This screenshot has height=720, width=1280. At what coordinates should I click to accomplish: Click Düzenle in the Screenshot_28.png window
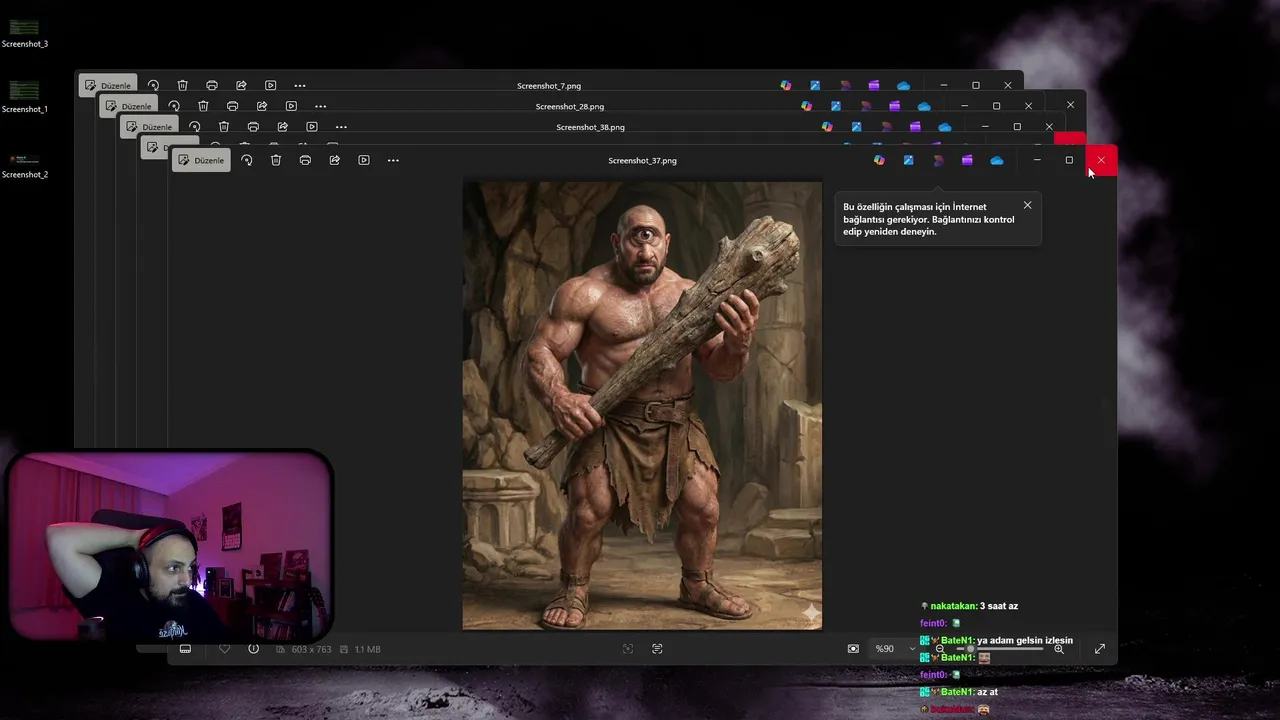[128, 106]
